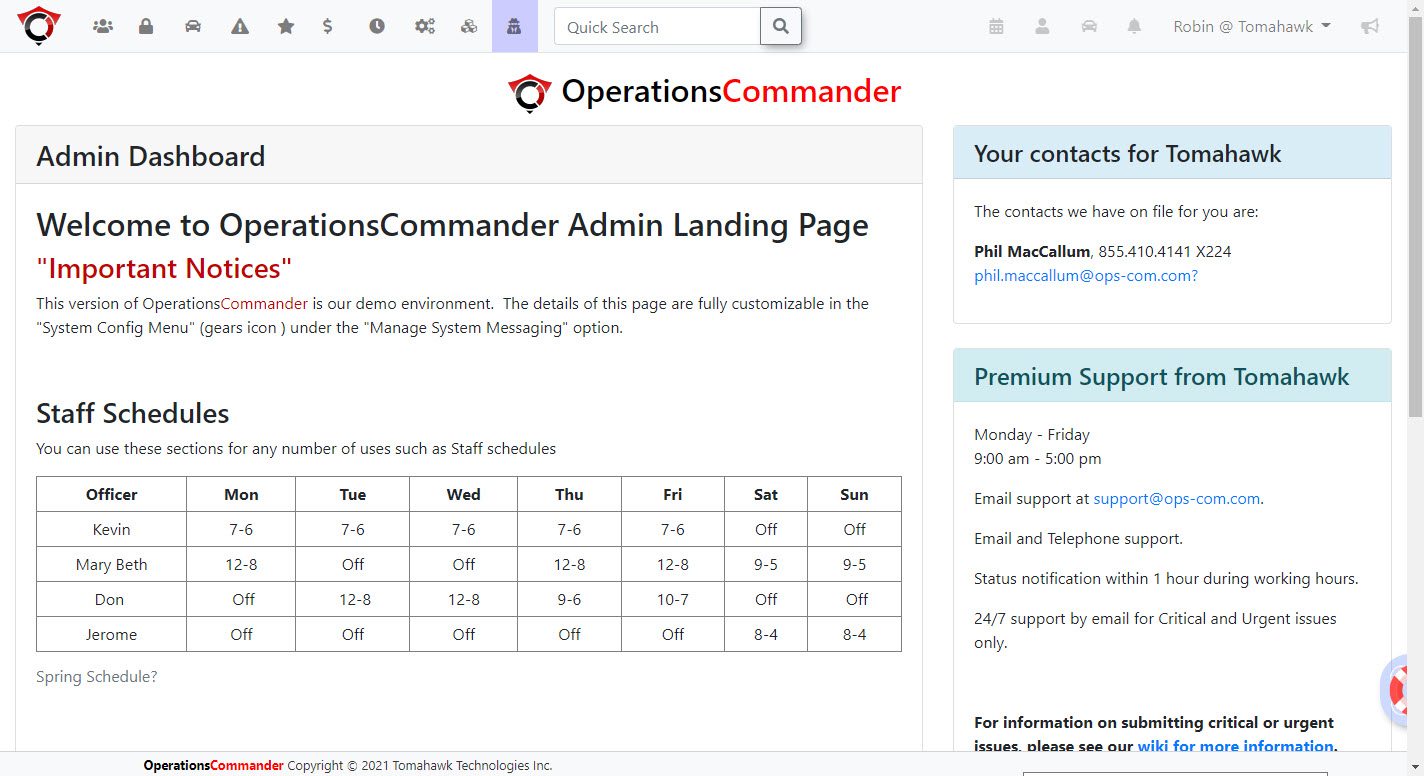
Task: Select the highlighted incognito admin icon
Action: (514, 26)
